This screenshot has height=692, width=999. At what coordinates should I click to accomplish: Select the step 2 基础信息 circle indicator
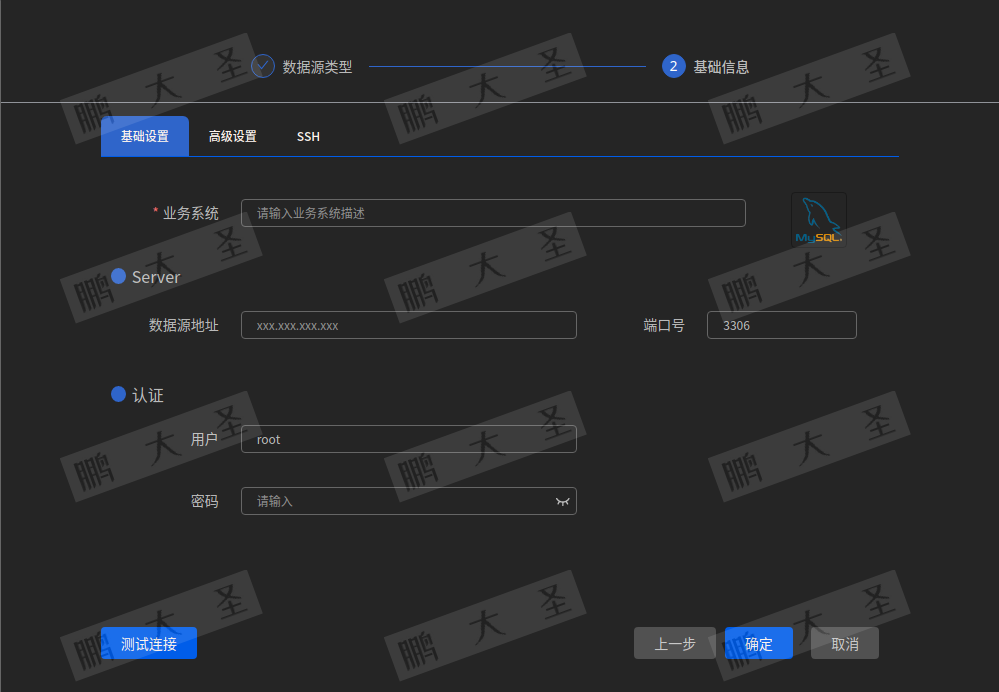672,66
